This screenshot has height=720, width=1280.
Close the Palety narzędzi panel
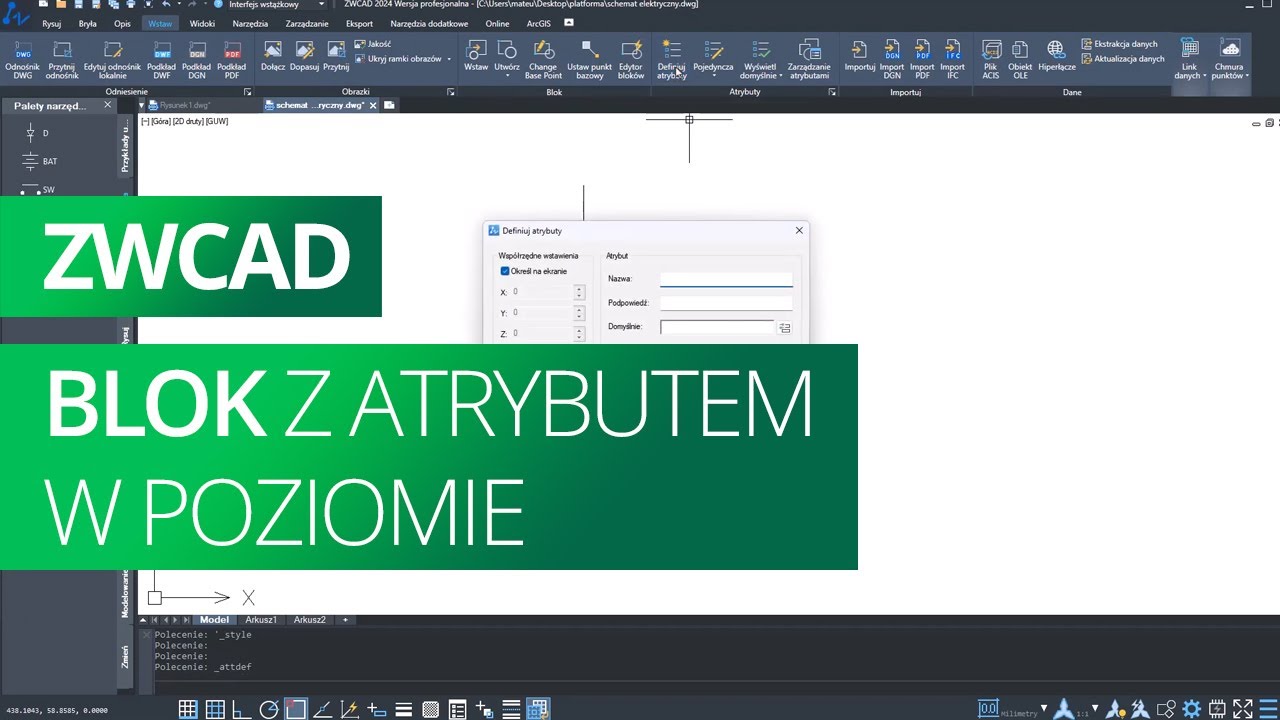(107, 106)
